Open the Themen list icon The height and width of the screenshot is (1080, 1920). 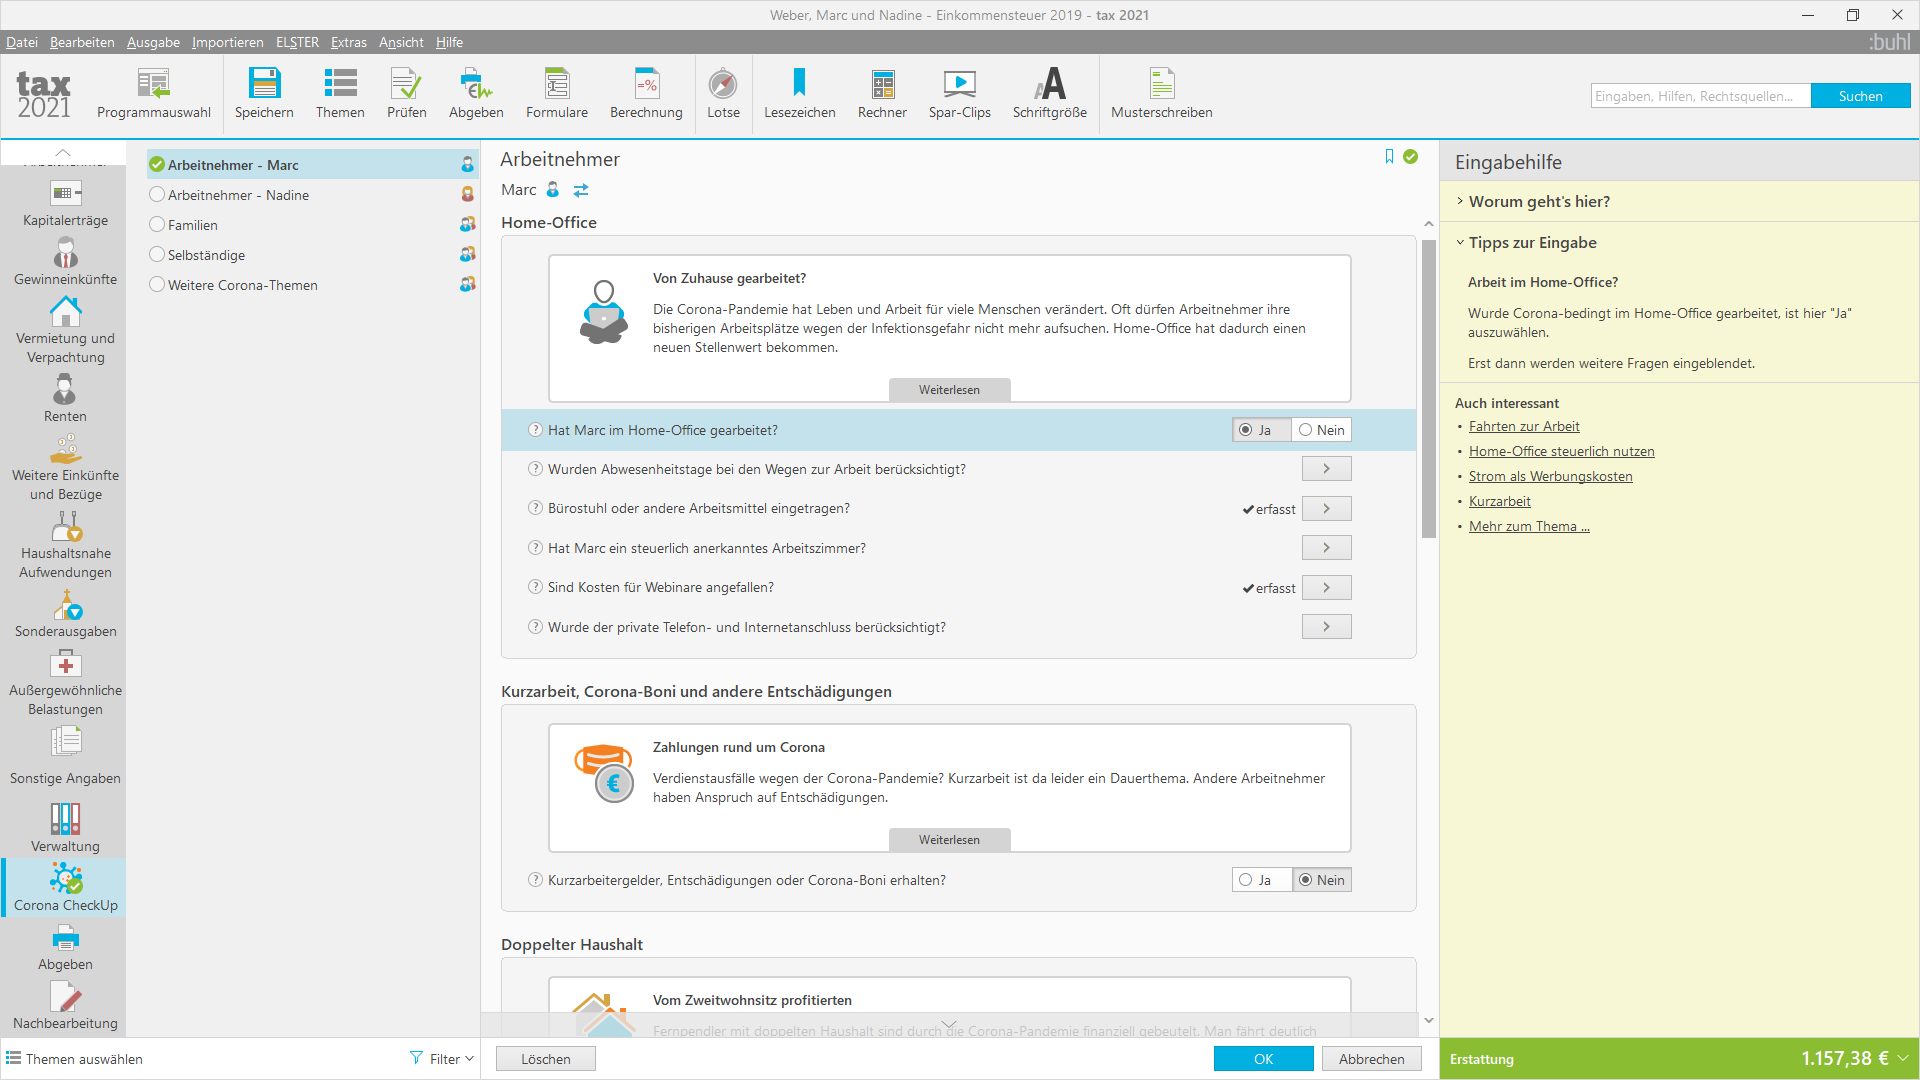coord(340,83)
